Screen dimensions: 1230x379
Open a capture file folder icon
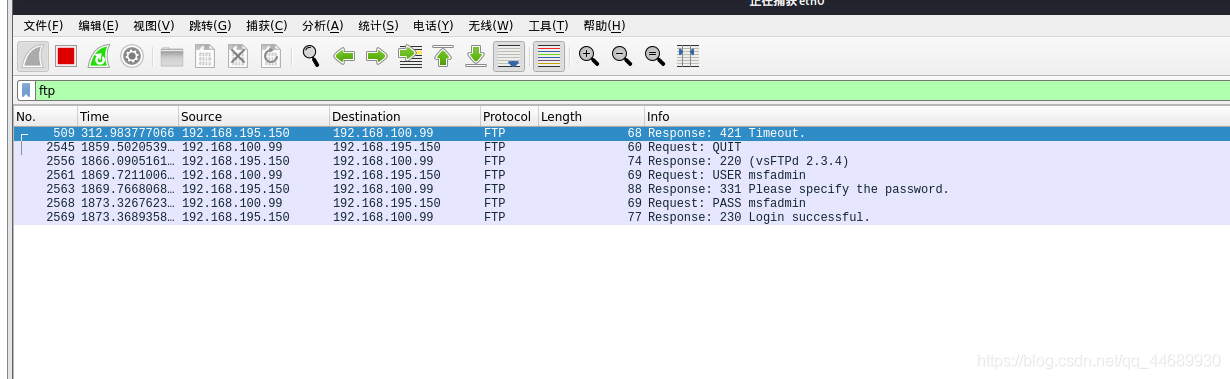[172, 56]
